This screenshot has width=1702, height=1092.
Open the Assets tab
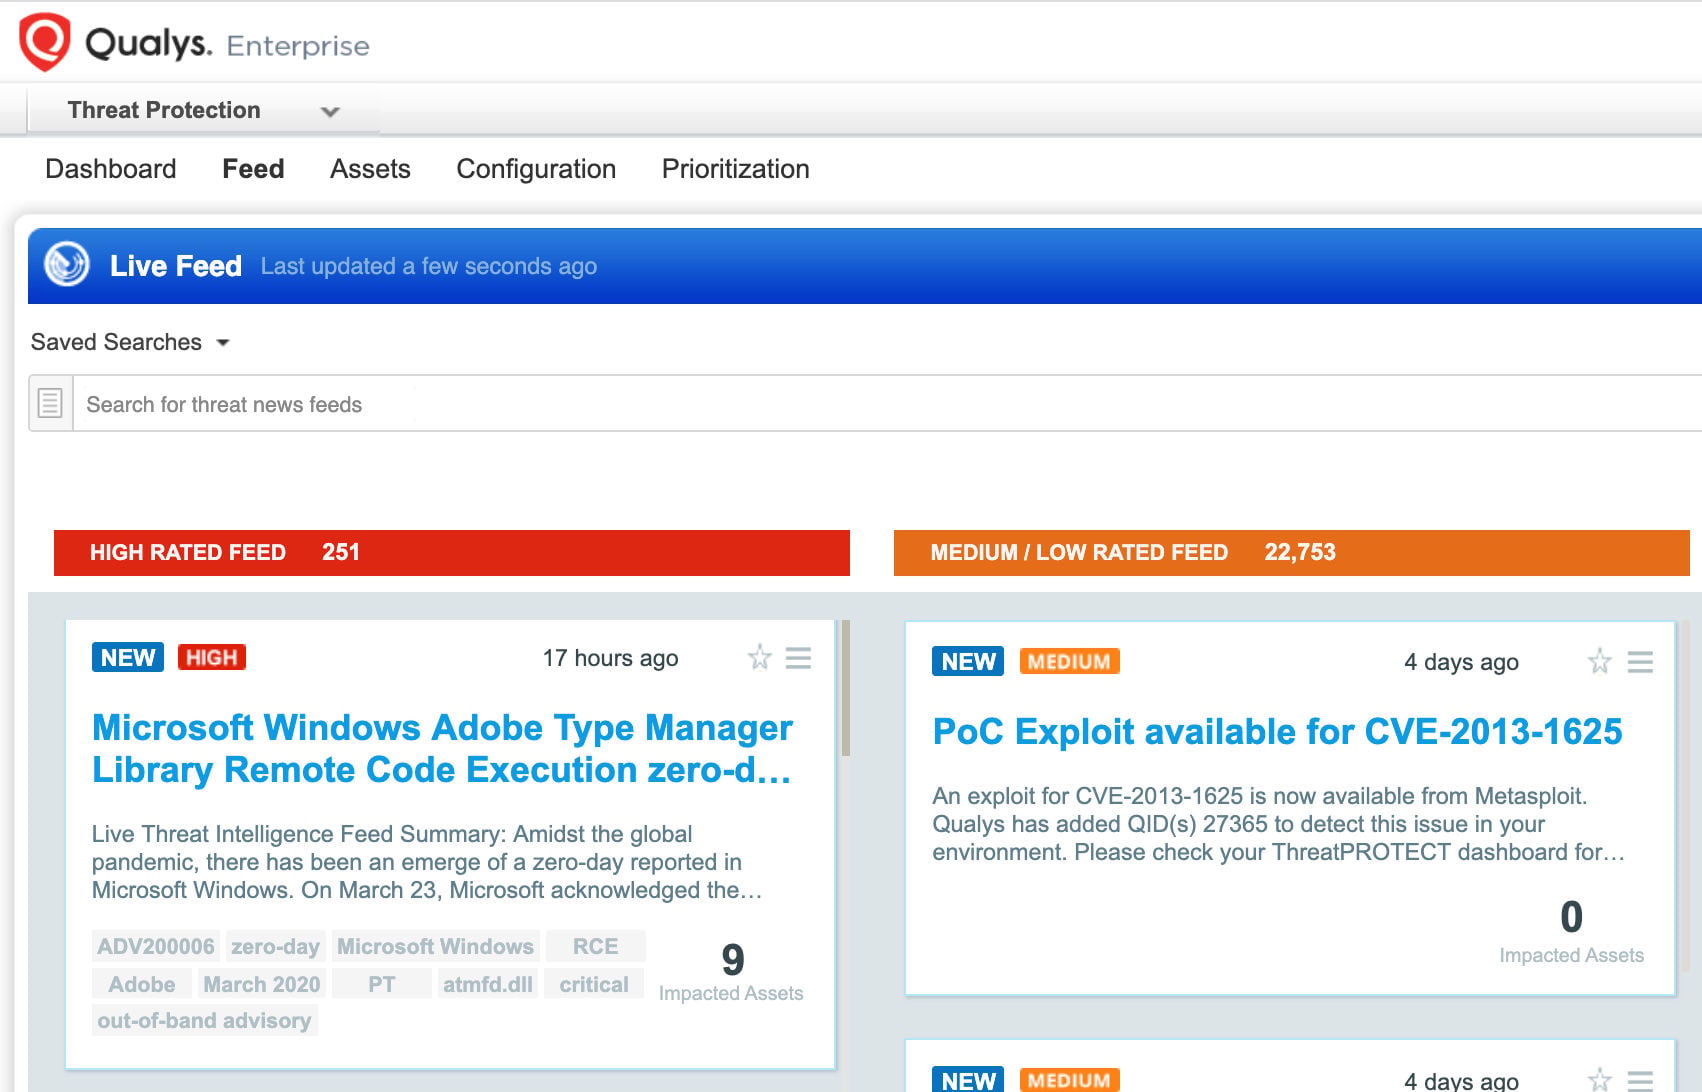[370, 169]
